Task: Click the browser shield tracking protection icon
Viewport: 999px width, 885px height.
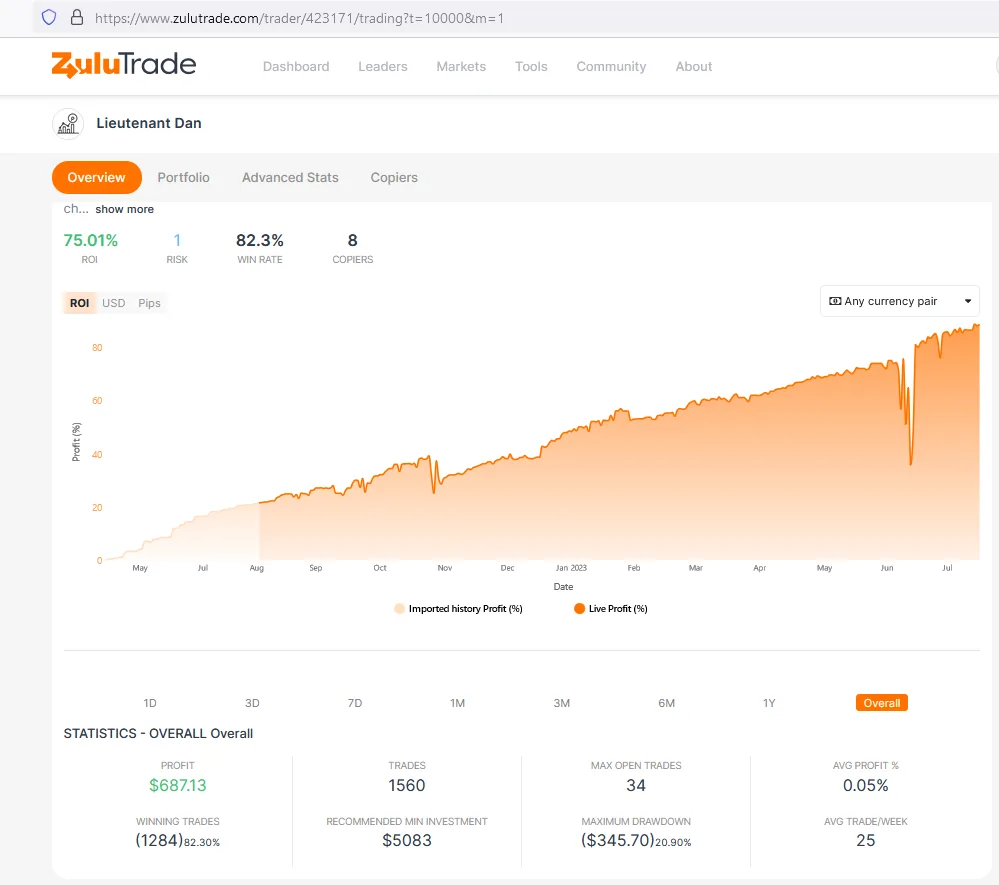Action: [49, 18]
